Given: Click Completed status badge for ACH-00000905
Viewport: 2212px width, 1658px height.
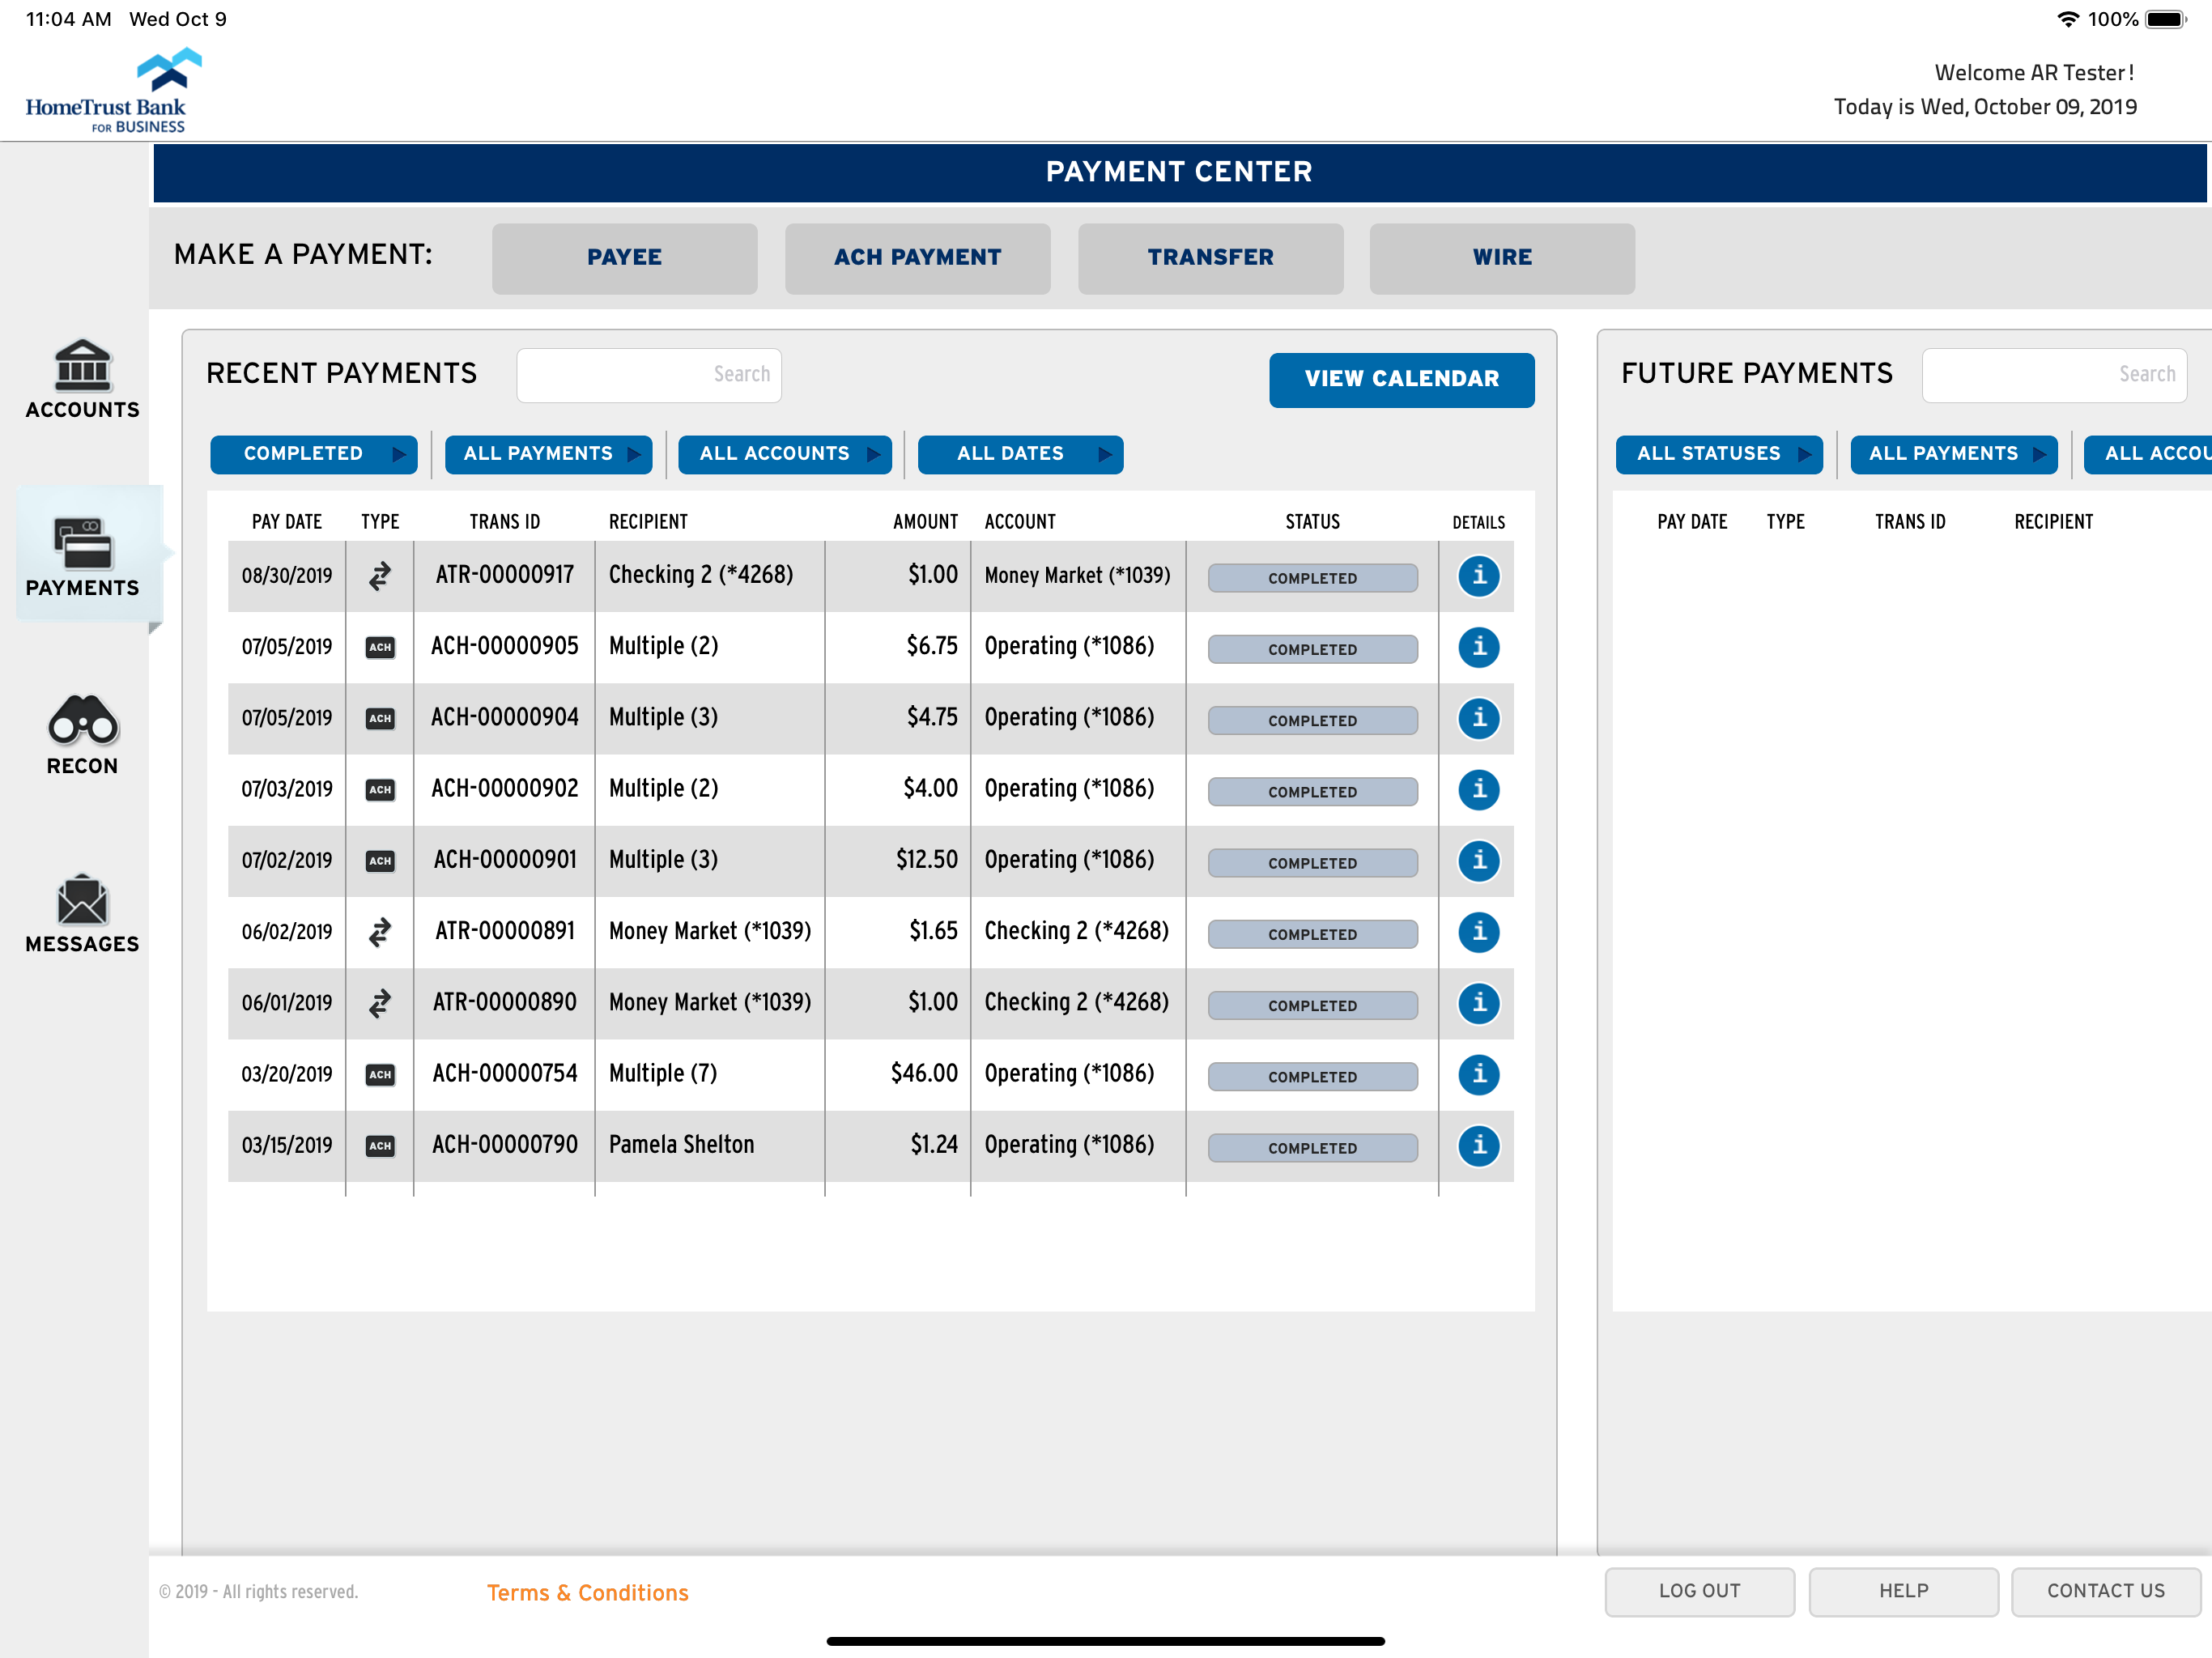Looking at the screenshot, I should [x=1313, y=649].
